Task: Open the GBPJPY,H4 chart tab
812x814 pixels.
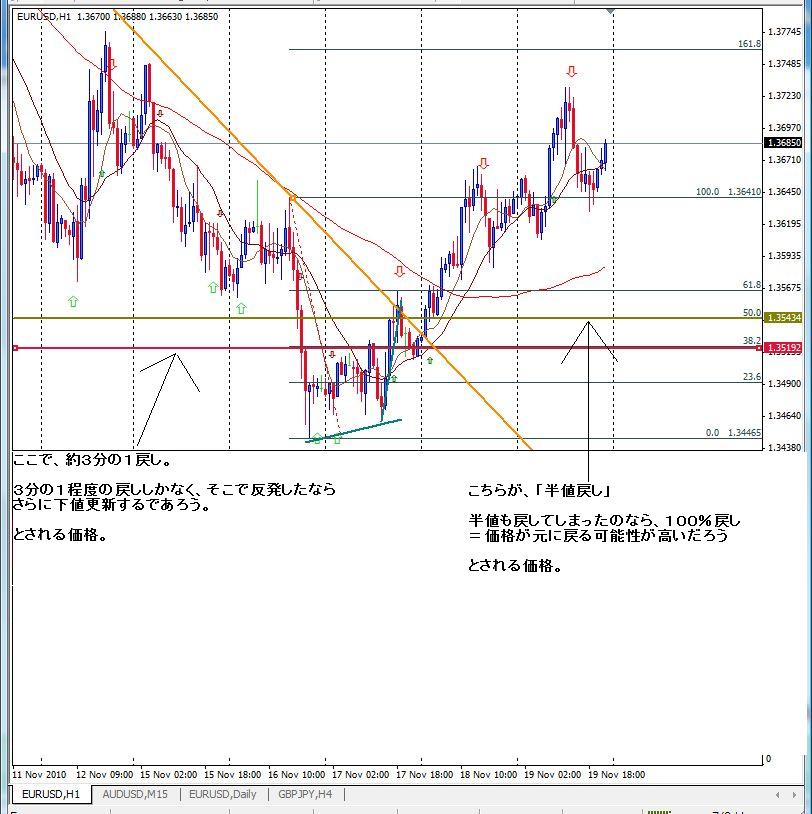Action: (x=305, y=794)
